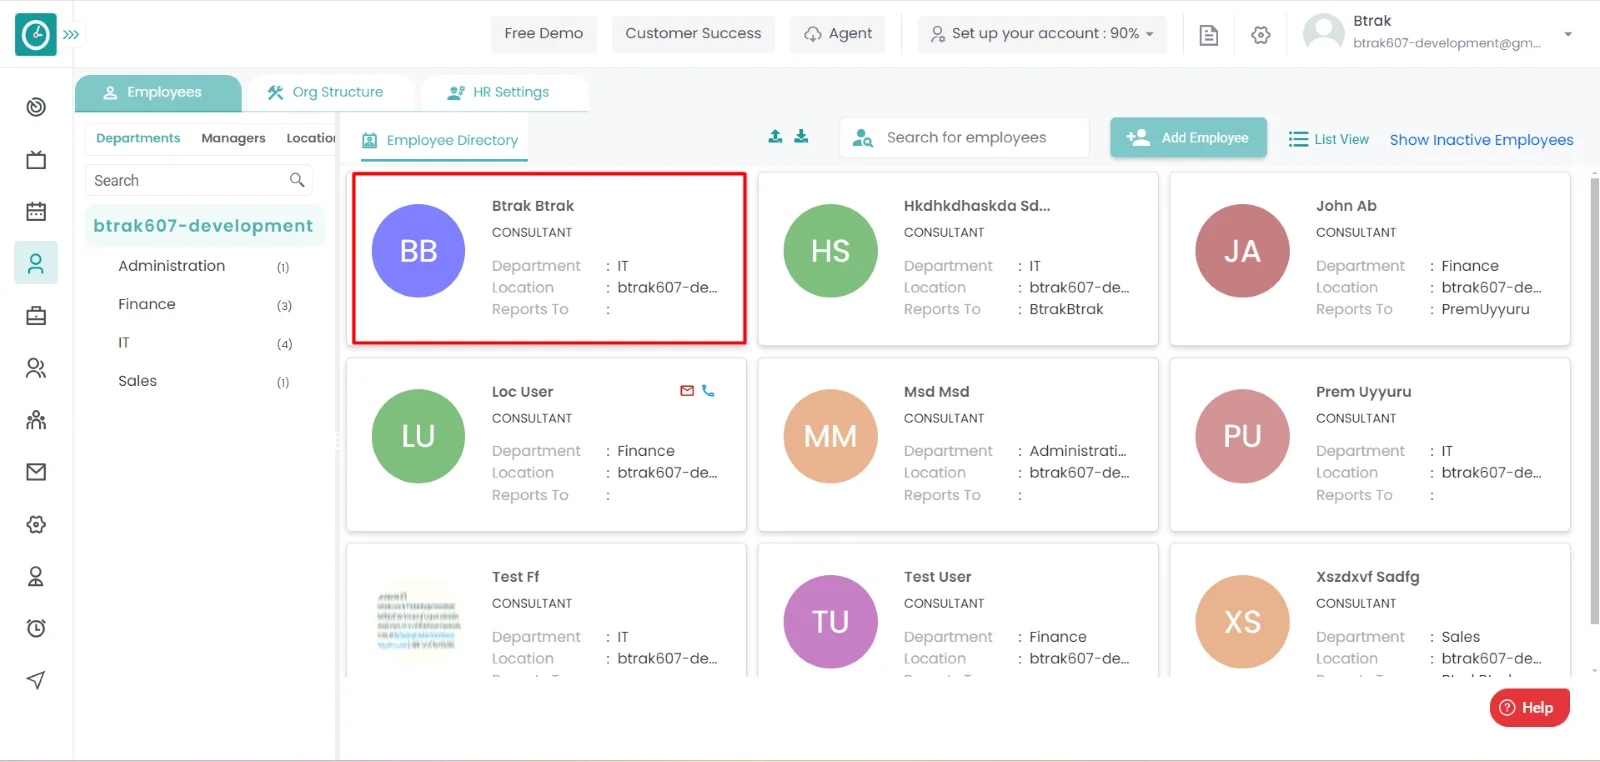Expand the sidebar with double-chevron icon
1600x762 pixels.
pyautogui.click(x=71, y=35)
